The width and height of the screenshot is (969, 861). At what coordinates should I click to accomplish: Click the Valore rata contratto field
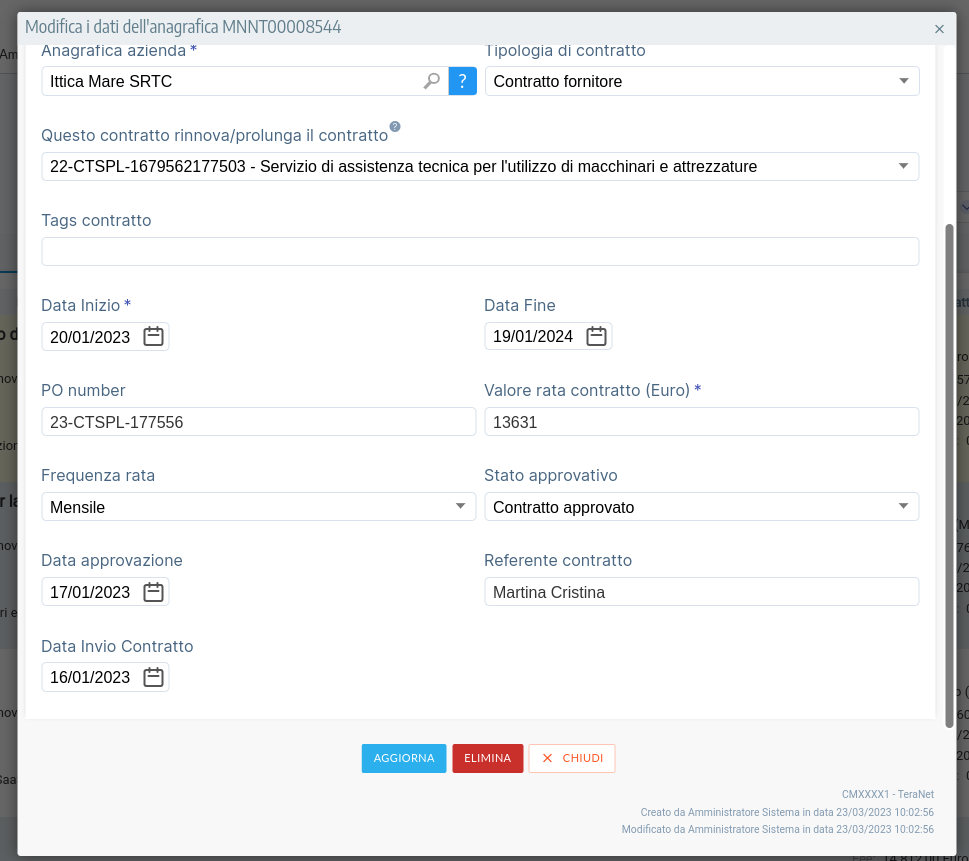700,422
